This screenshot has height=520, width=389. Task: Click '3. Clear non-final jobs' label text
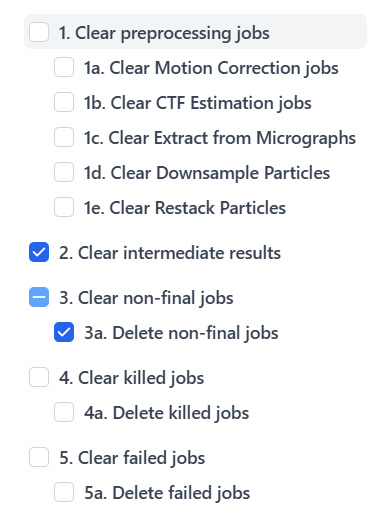[146, 298]
